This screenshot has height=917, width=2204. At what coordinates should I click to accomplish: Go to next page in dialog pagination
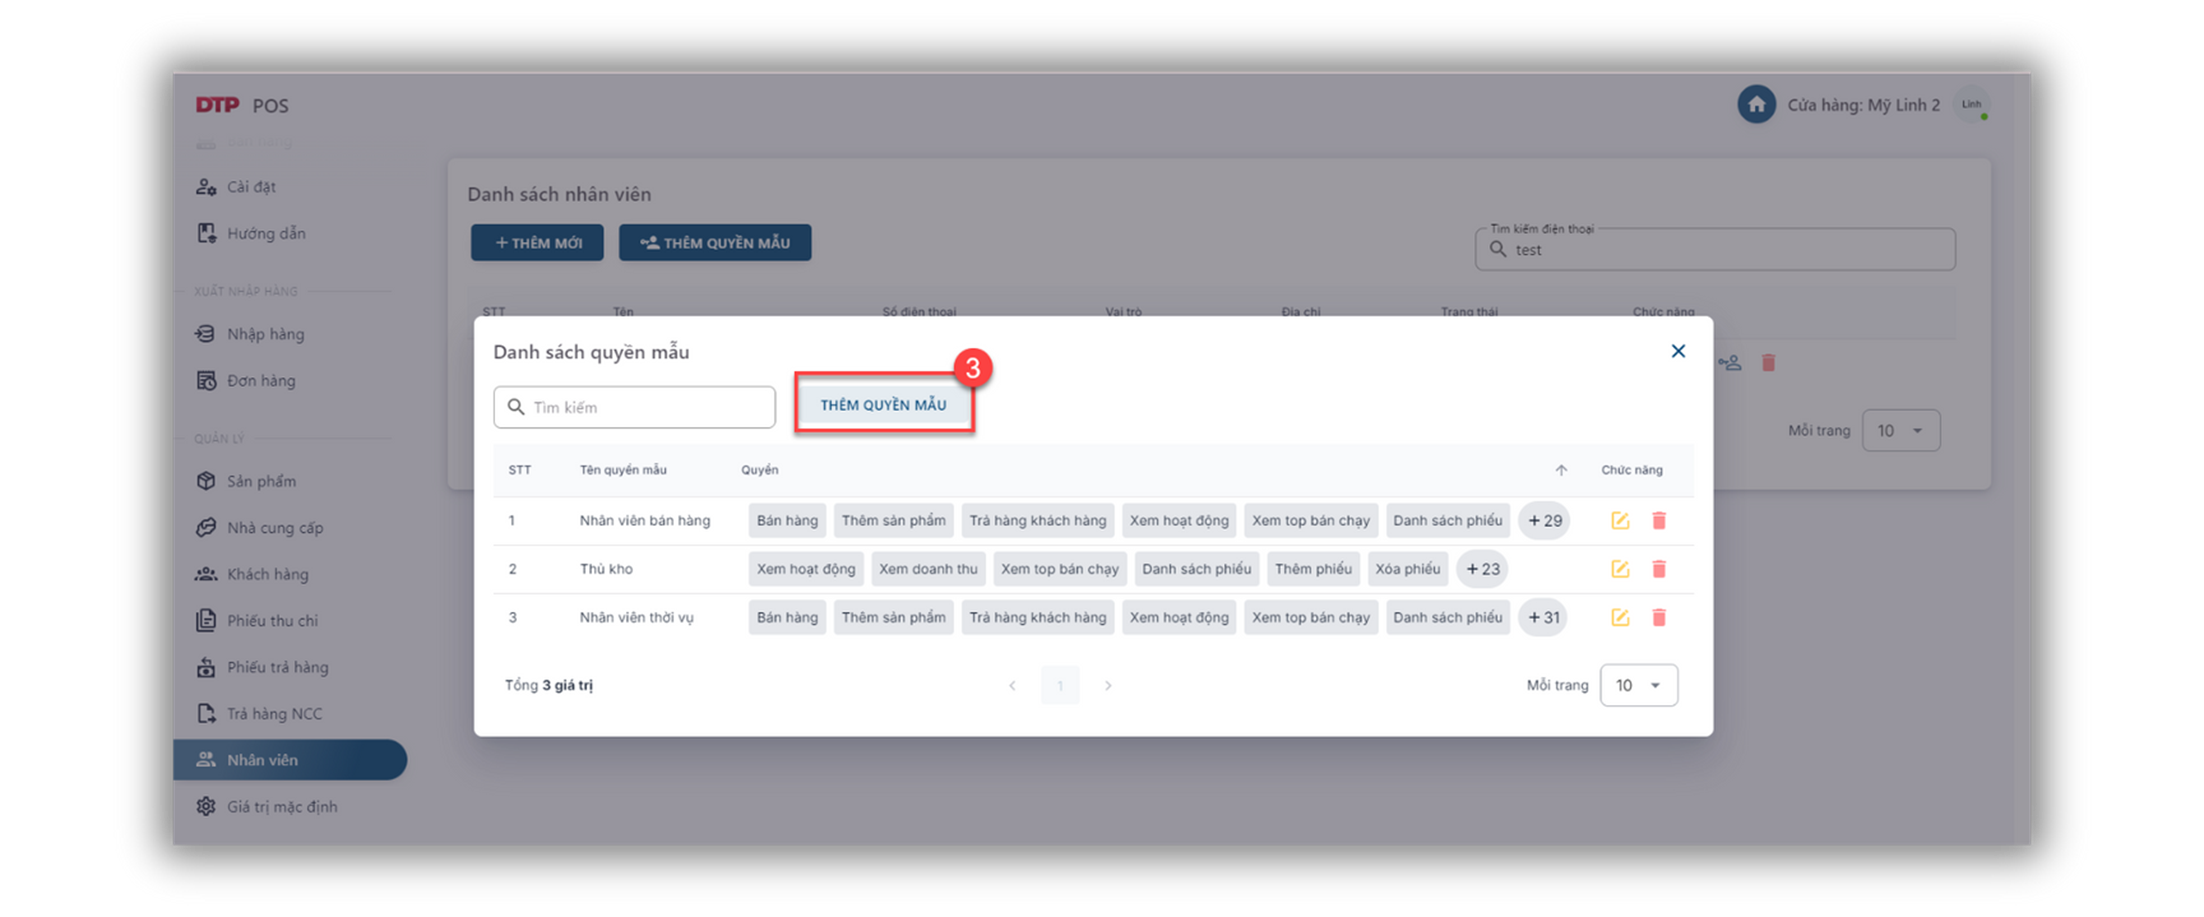(x=1107, y=686)
